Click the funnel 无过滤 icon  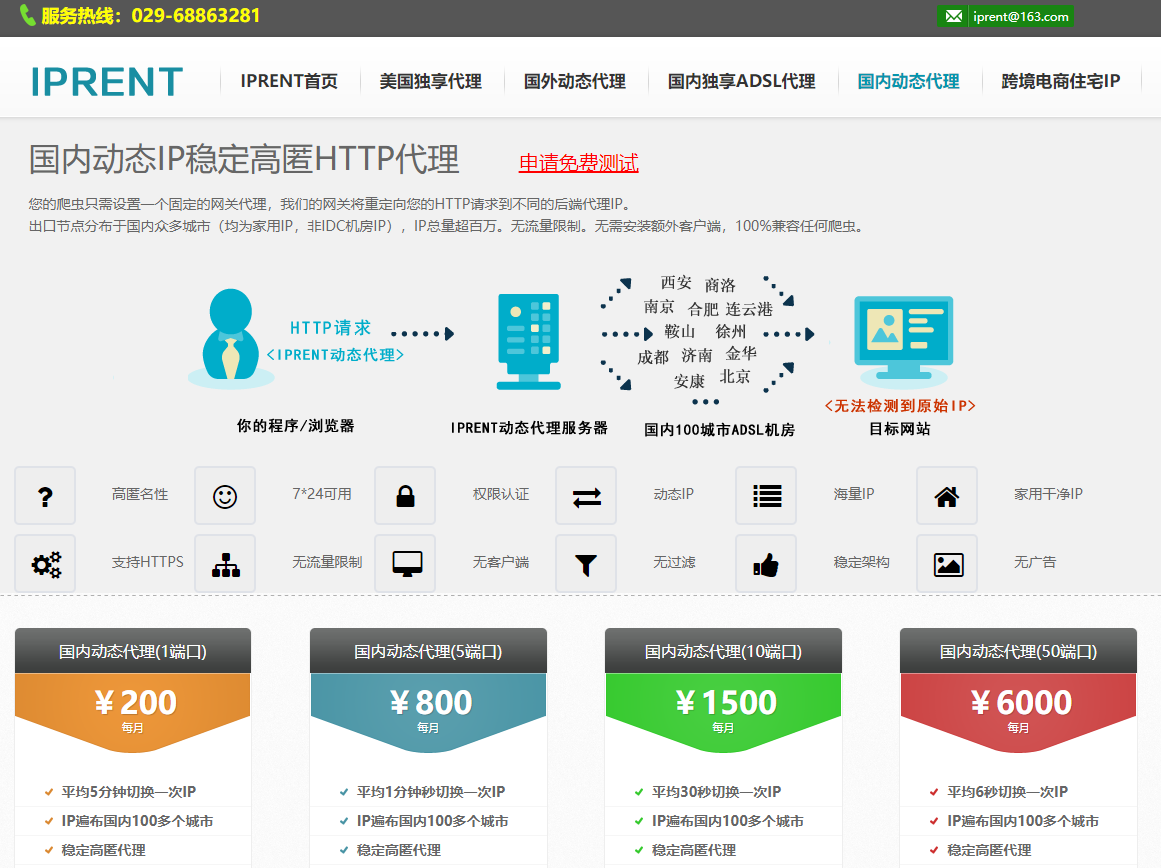pyautogui.click(x=586, y=564)
